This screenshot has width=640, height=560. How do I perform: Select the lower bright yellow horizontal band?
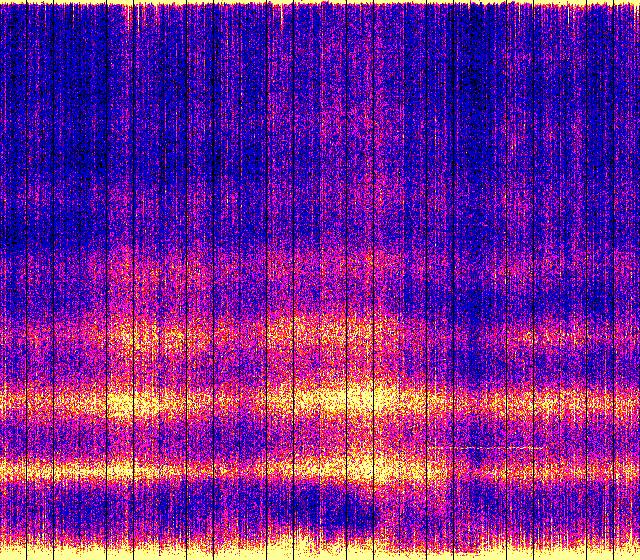(x=200, y=468)
